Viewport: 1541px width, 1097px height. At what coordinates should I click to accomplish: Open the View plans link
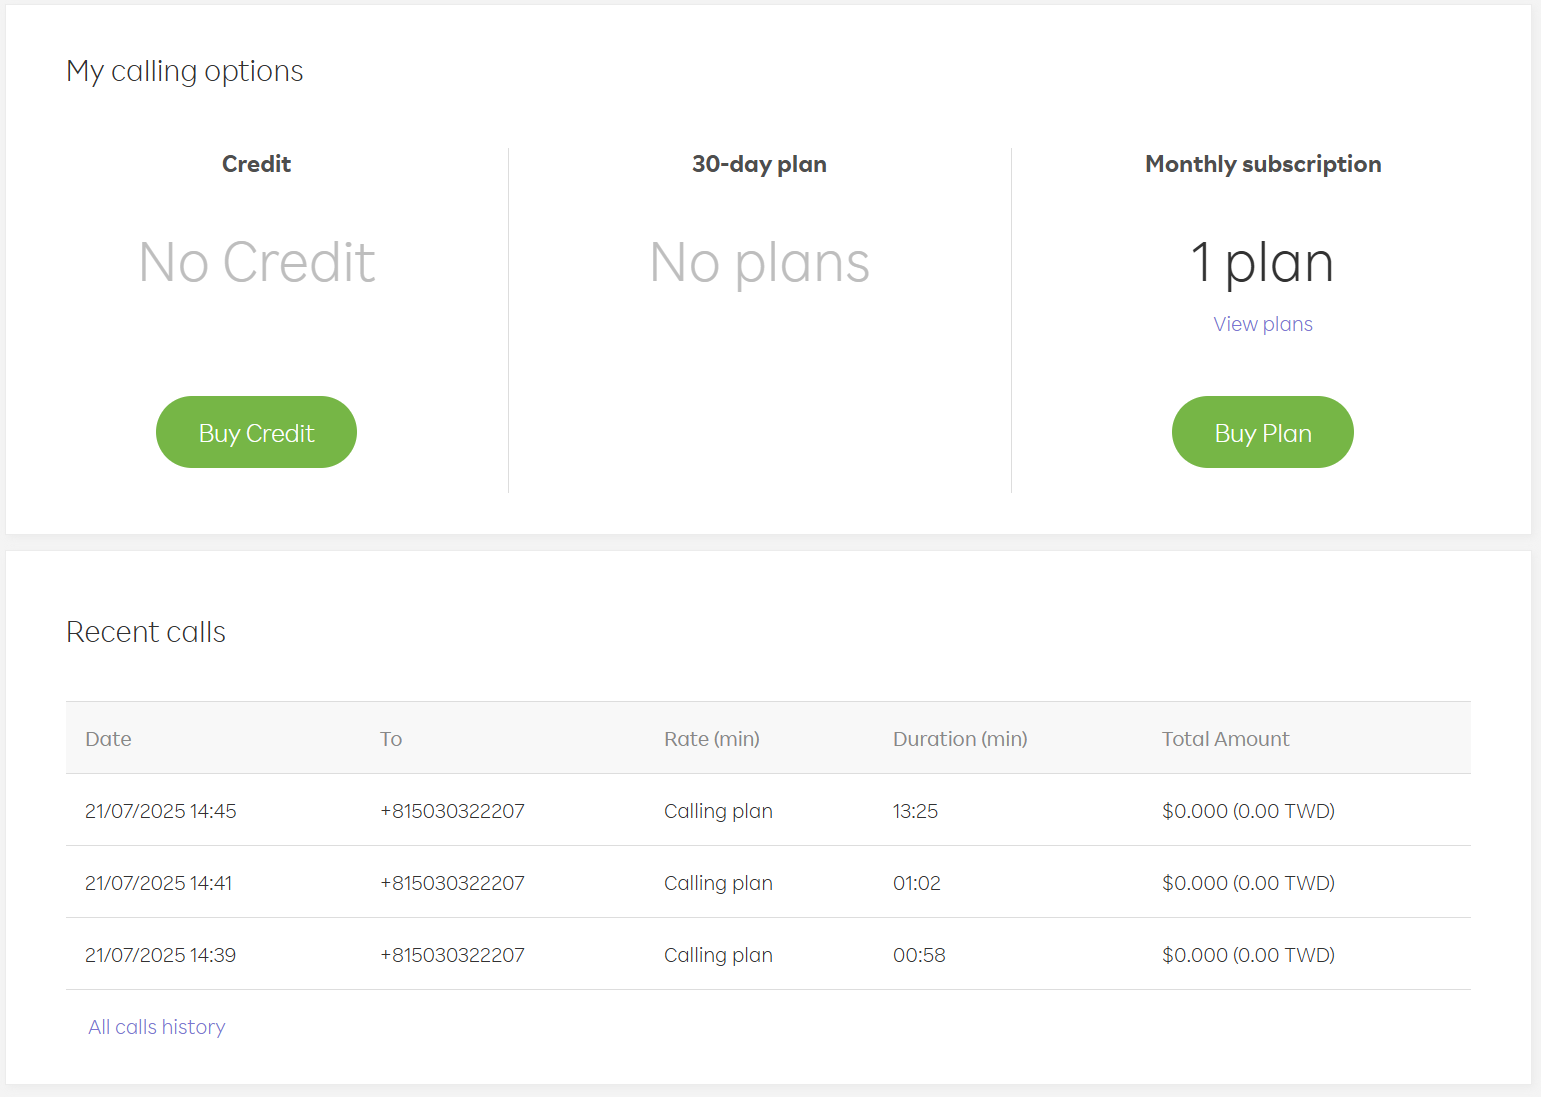tap(1262, 324)
